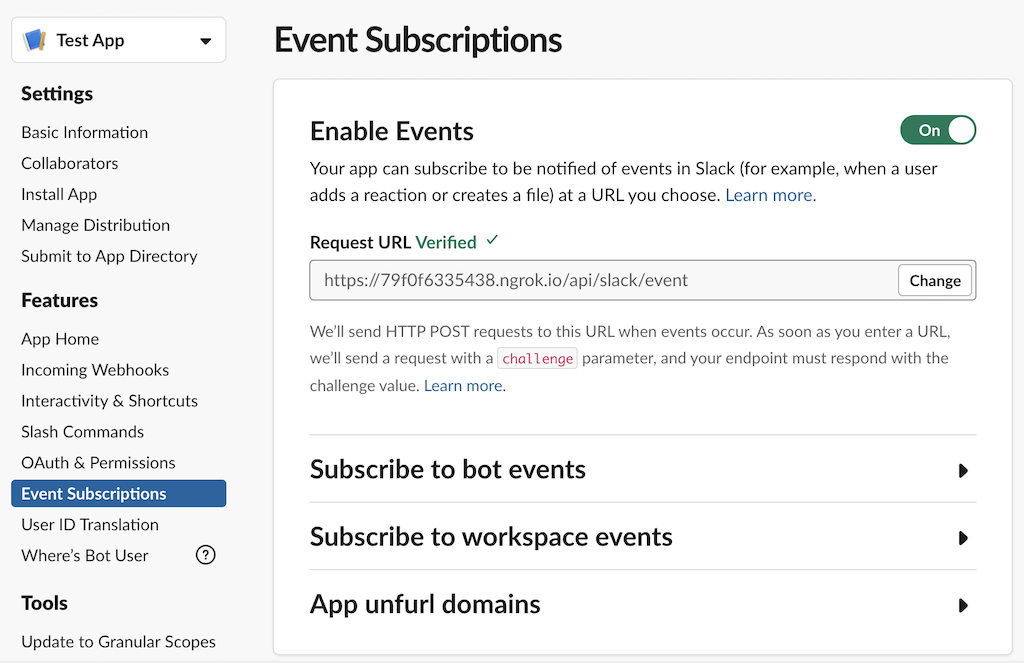Open Interactivity & Shortcuts page

(x=110, y=401)
